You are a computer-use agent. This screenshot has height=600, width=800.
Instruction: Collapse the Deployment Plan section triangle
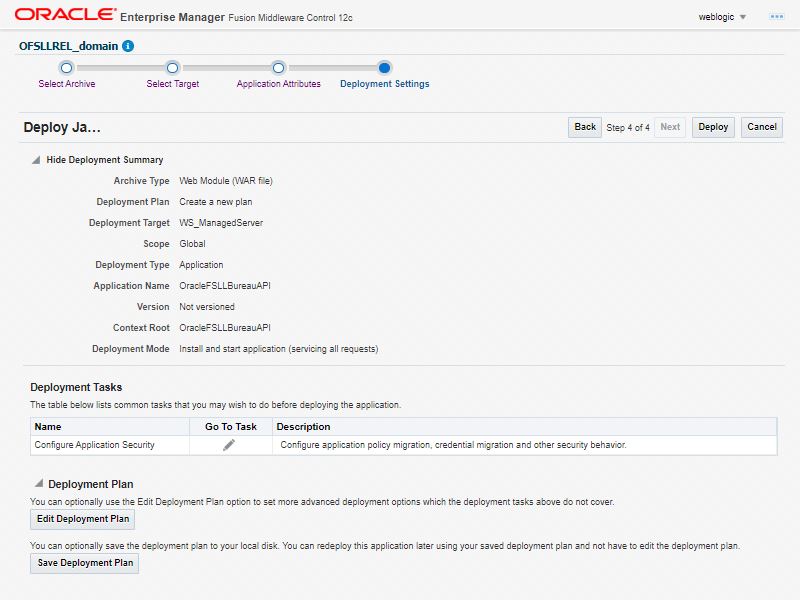point(38,483)
